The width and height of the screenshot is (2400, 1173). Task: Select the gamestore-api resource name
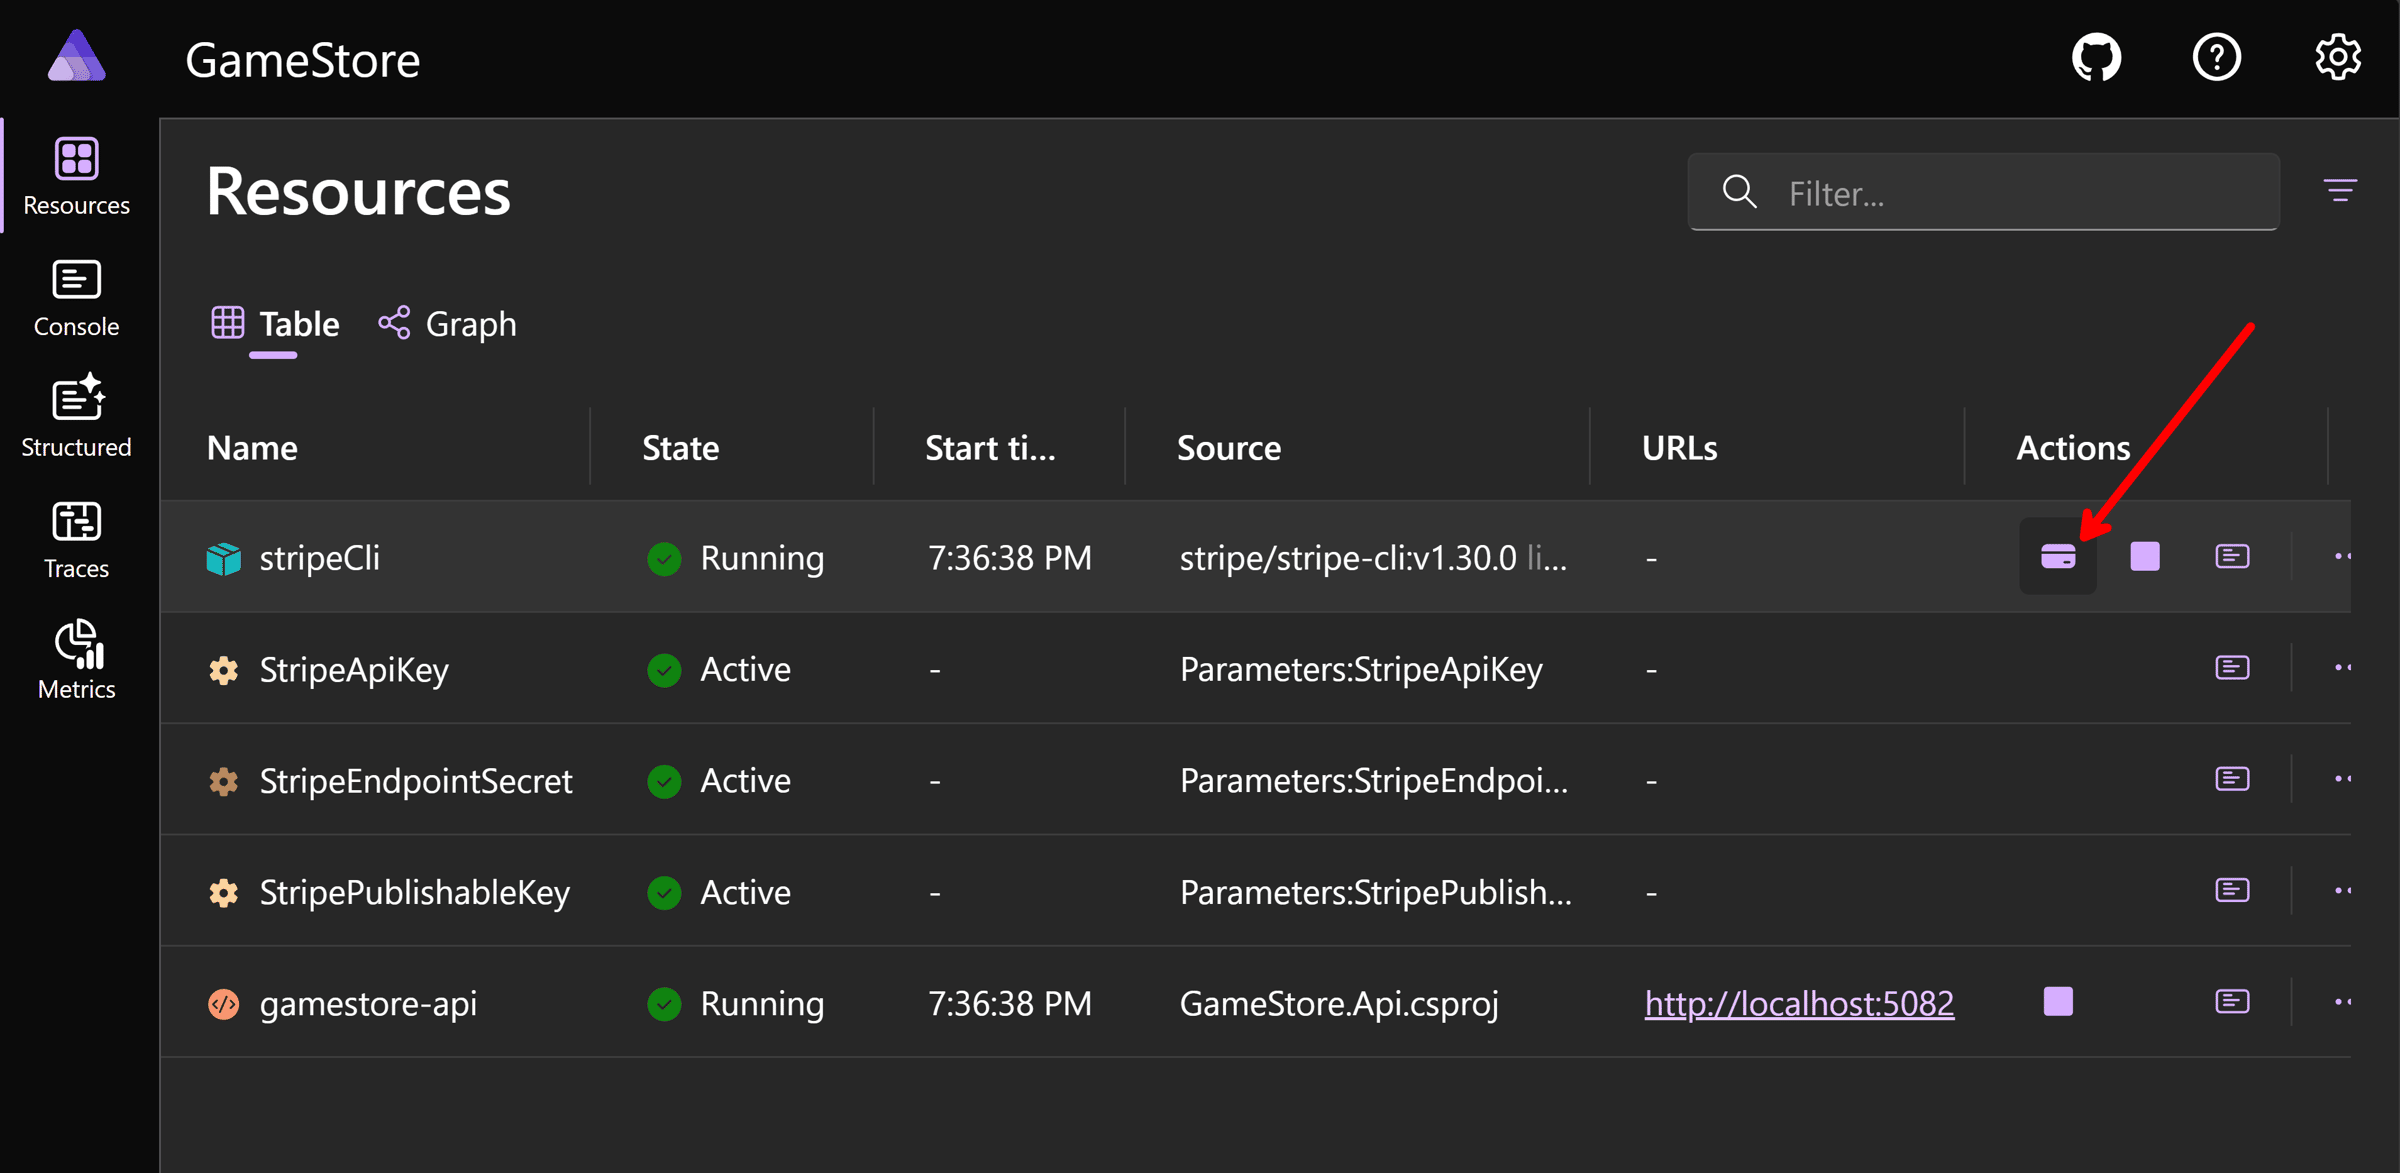[368, 1003]
